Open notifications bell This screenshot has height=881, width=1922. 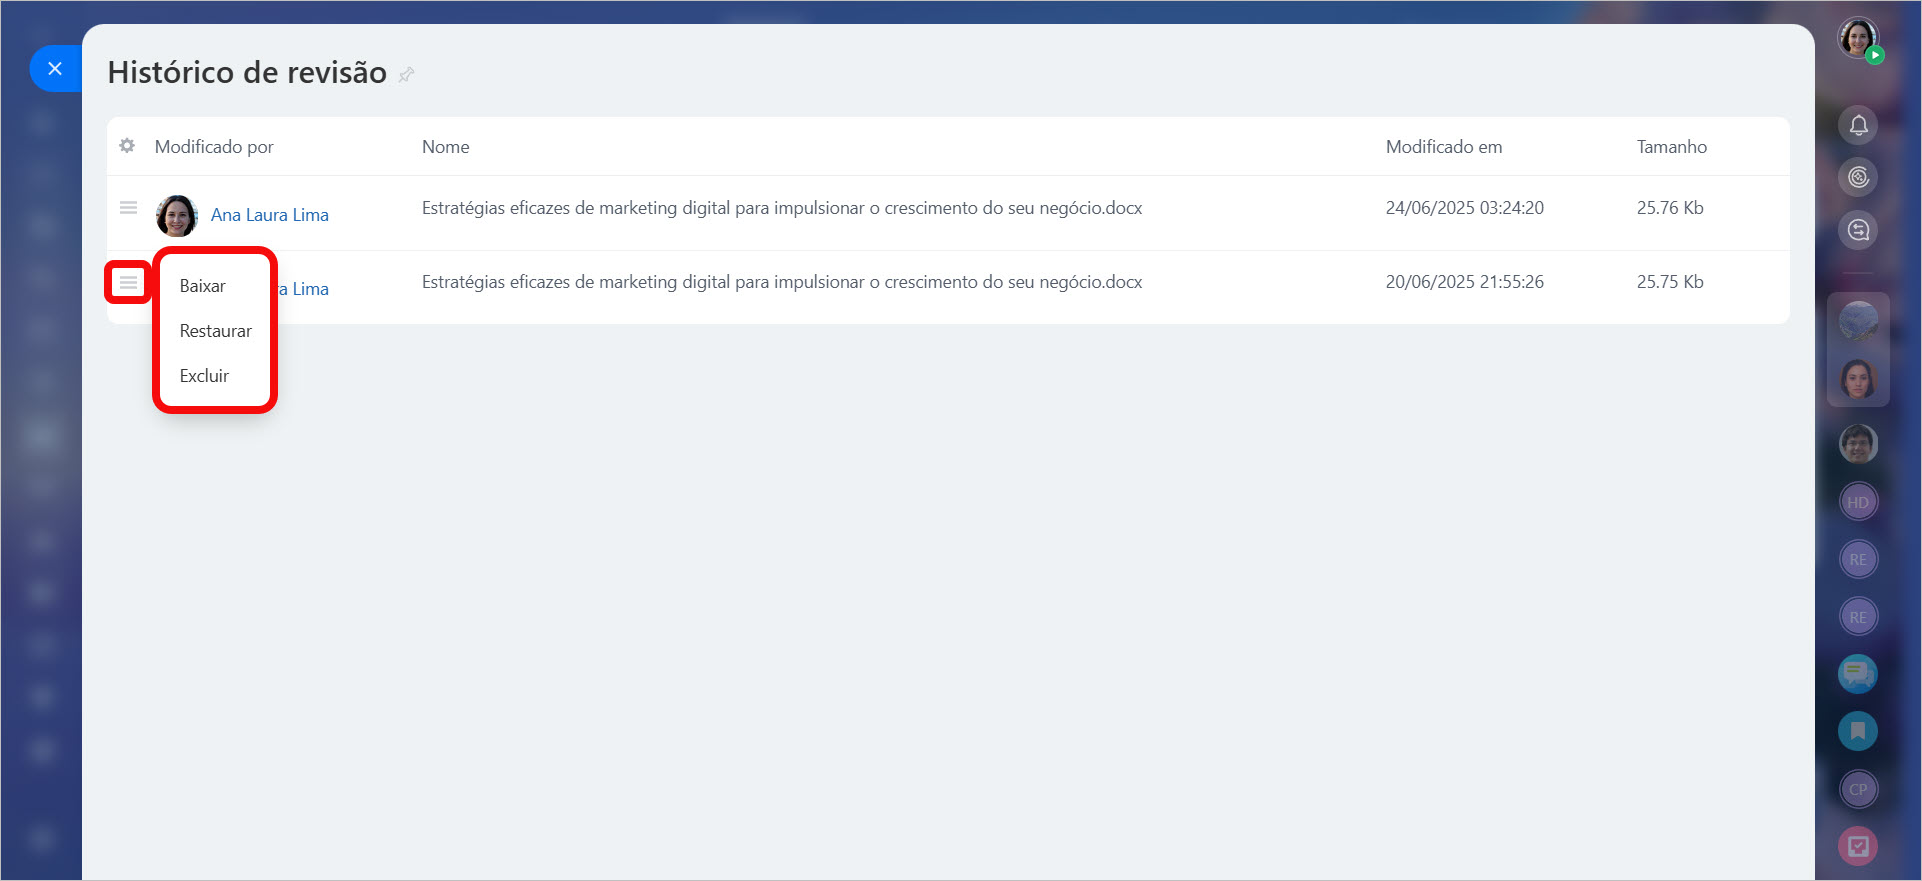[1858, 125]
